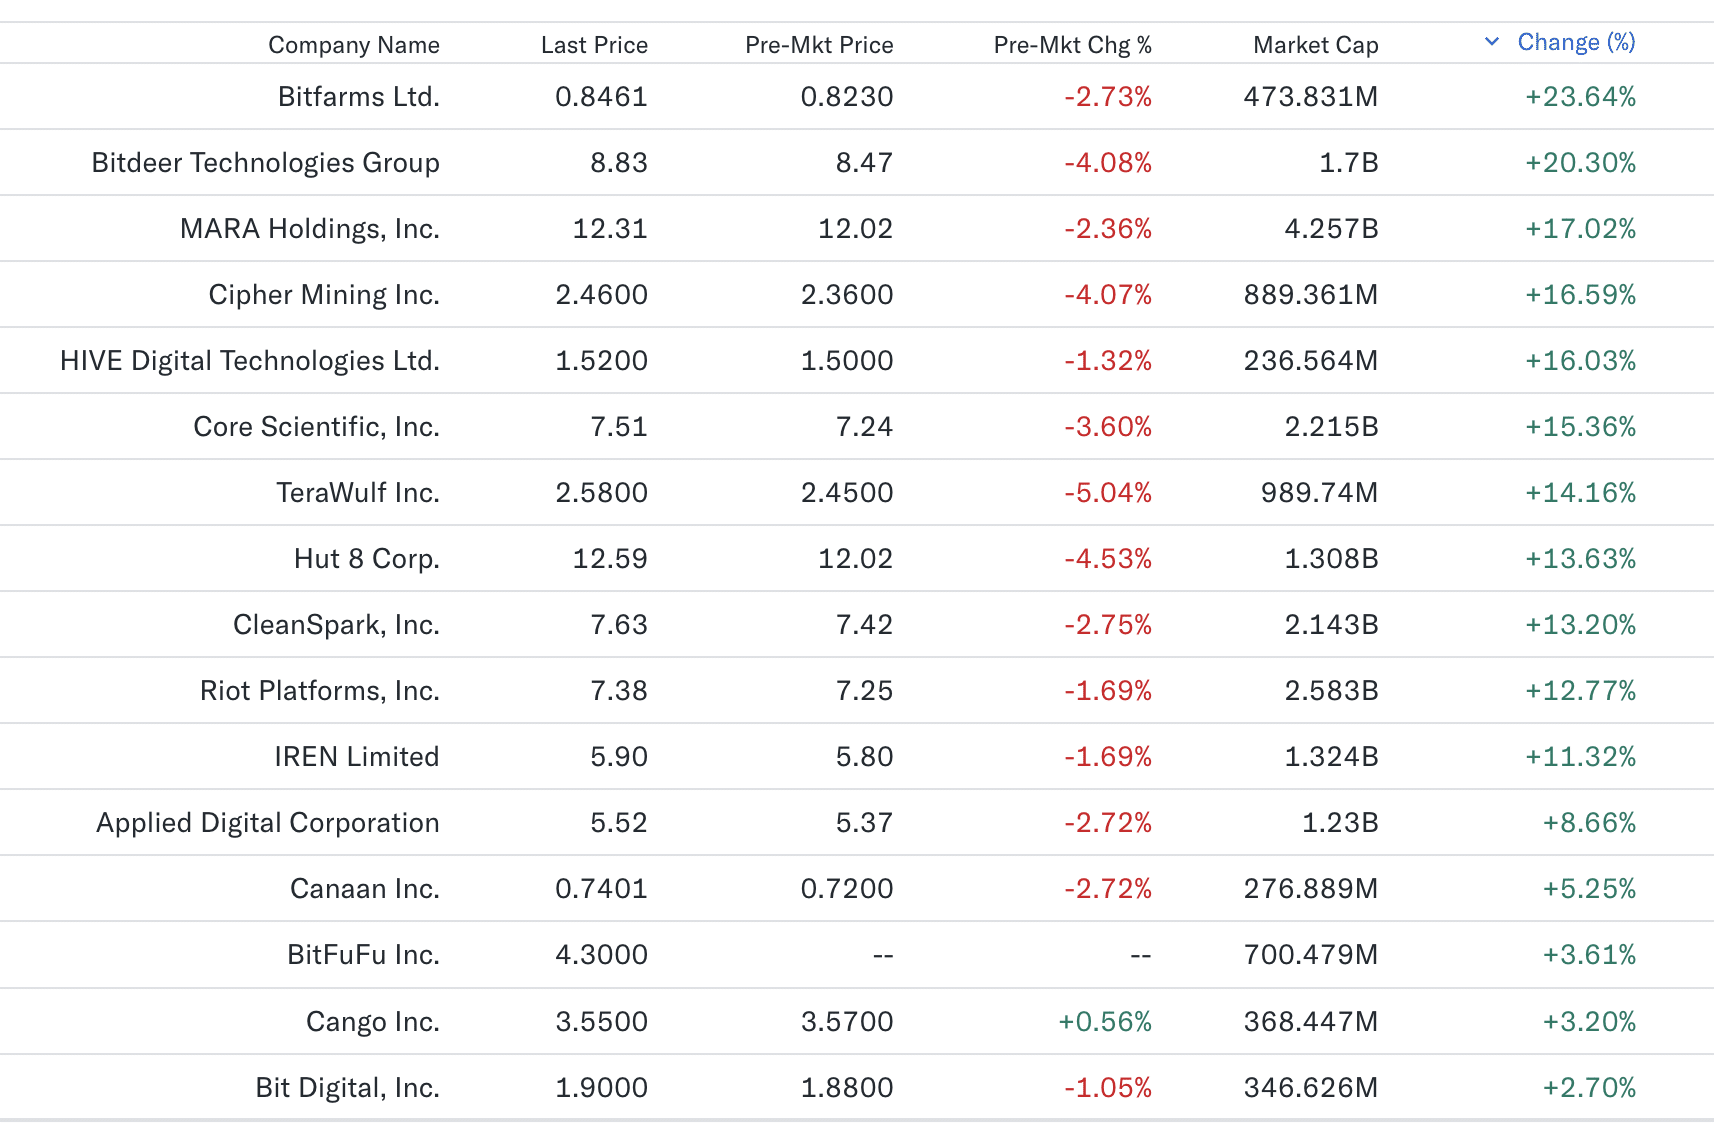Open Applied Digital Corporation page
Screen dimensions: 1714x1136
(268, 823)
